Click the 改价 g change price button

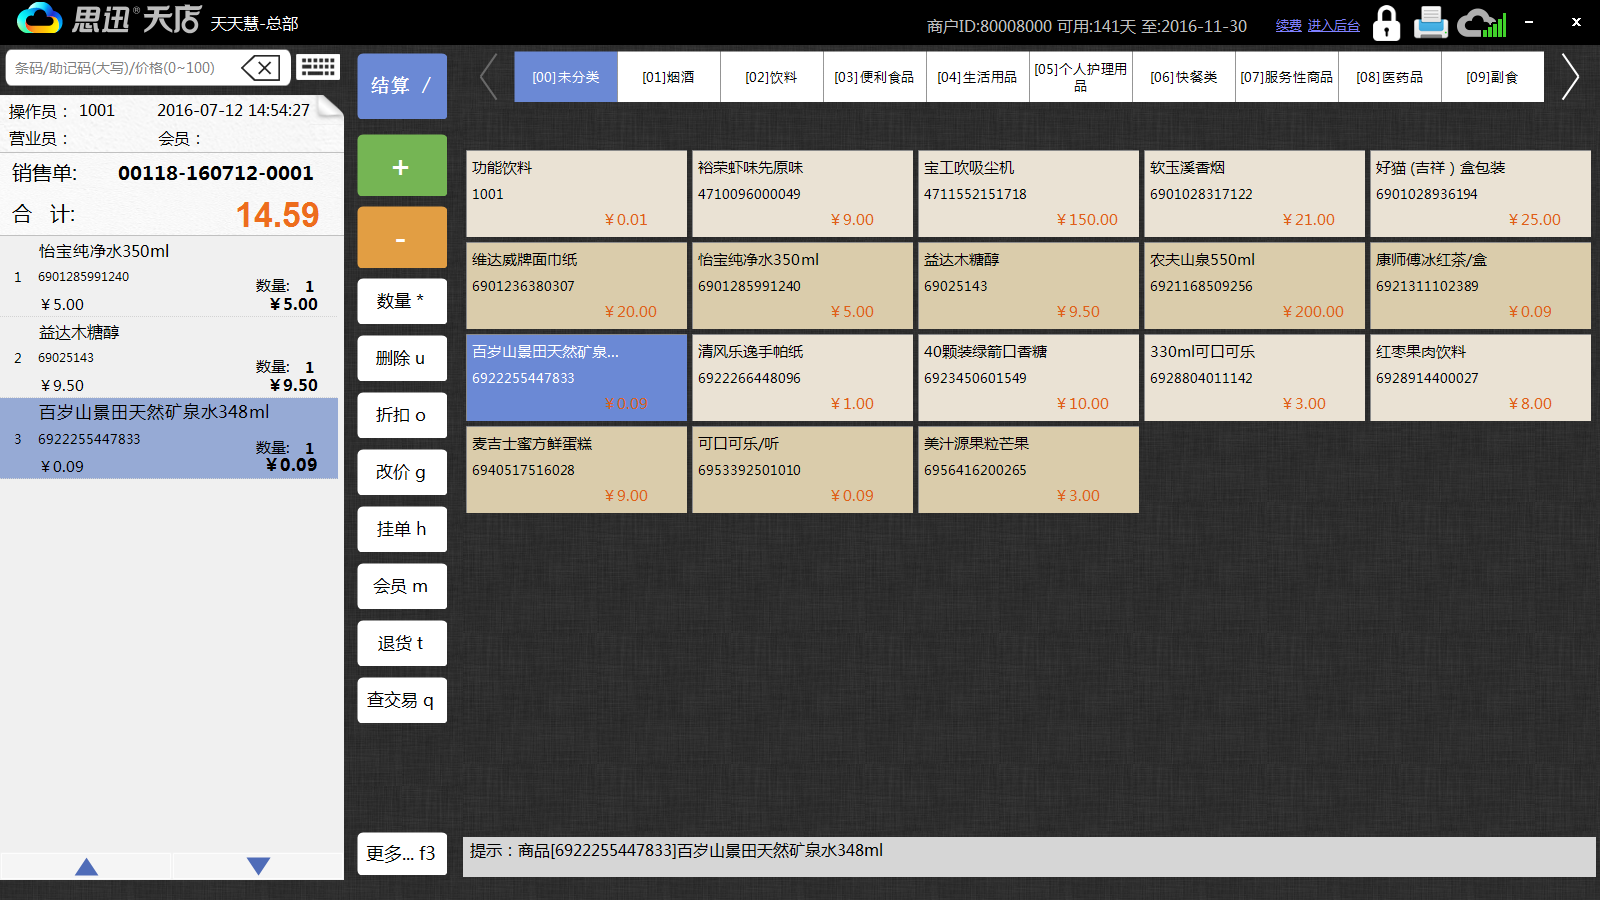[402, 472]
